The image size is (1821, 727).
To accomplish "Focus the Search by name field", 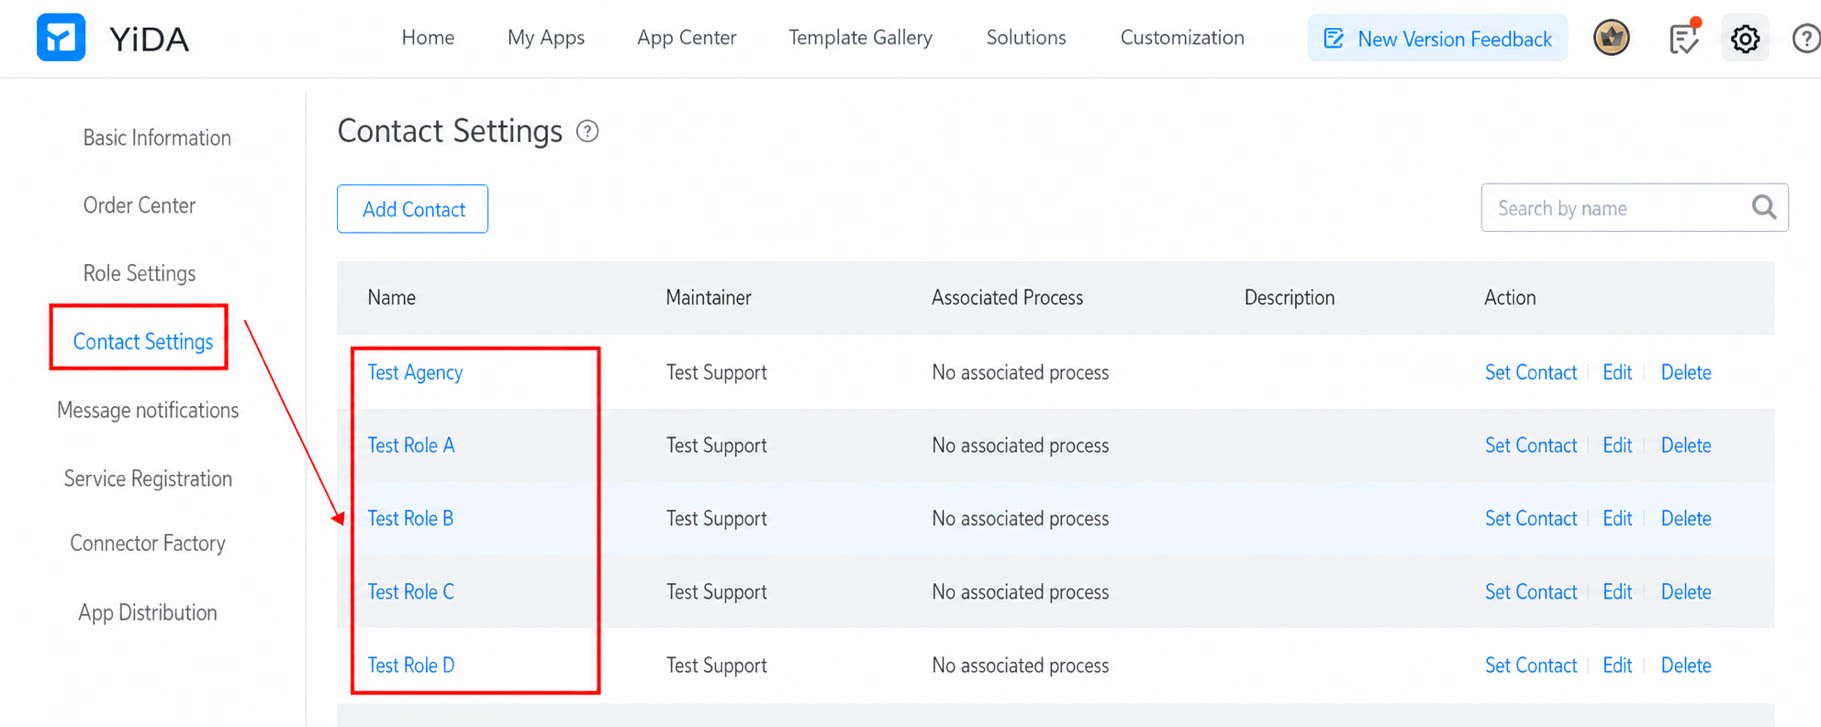I will (1634, 208).
